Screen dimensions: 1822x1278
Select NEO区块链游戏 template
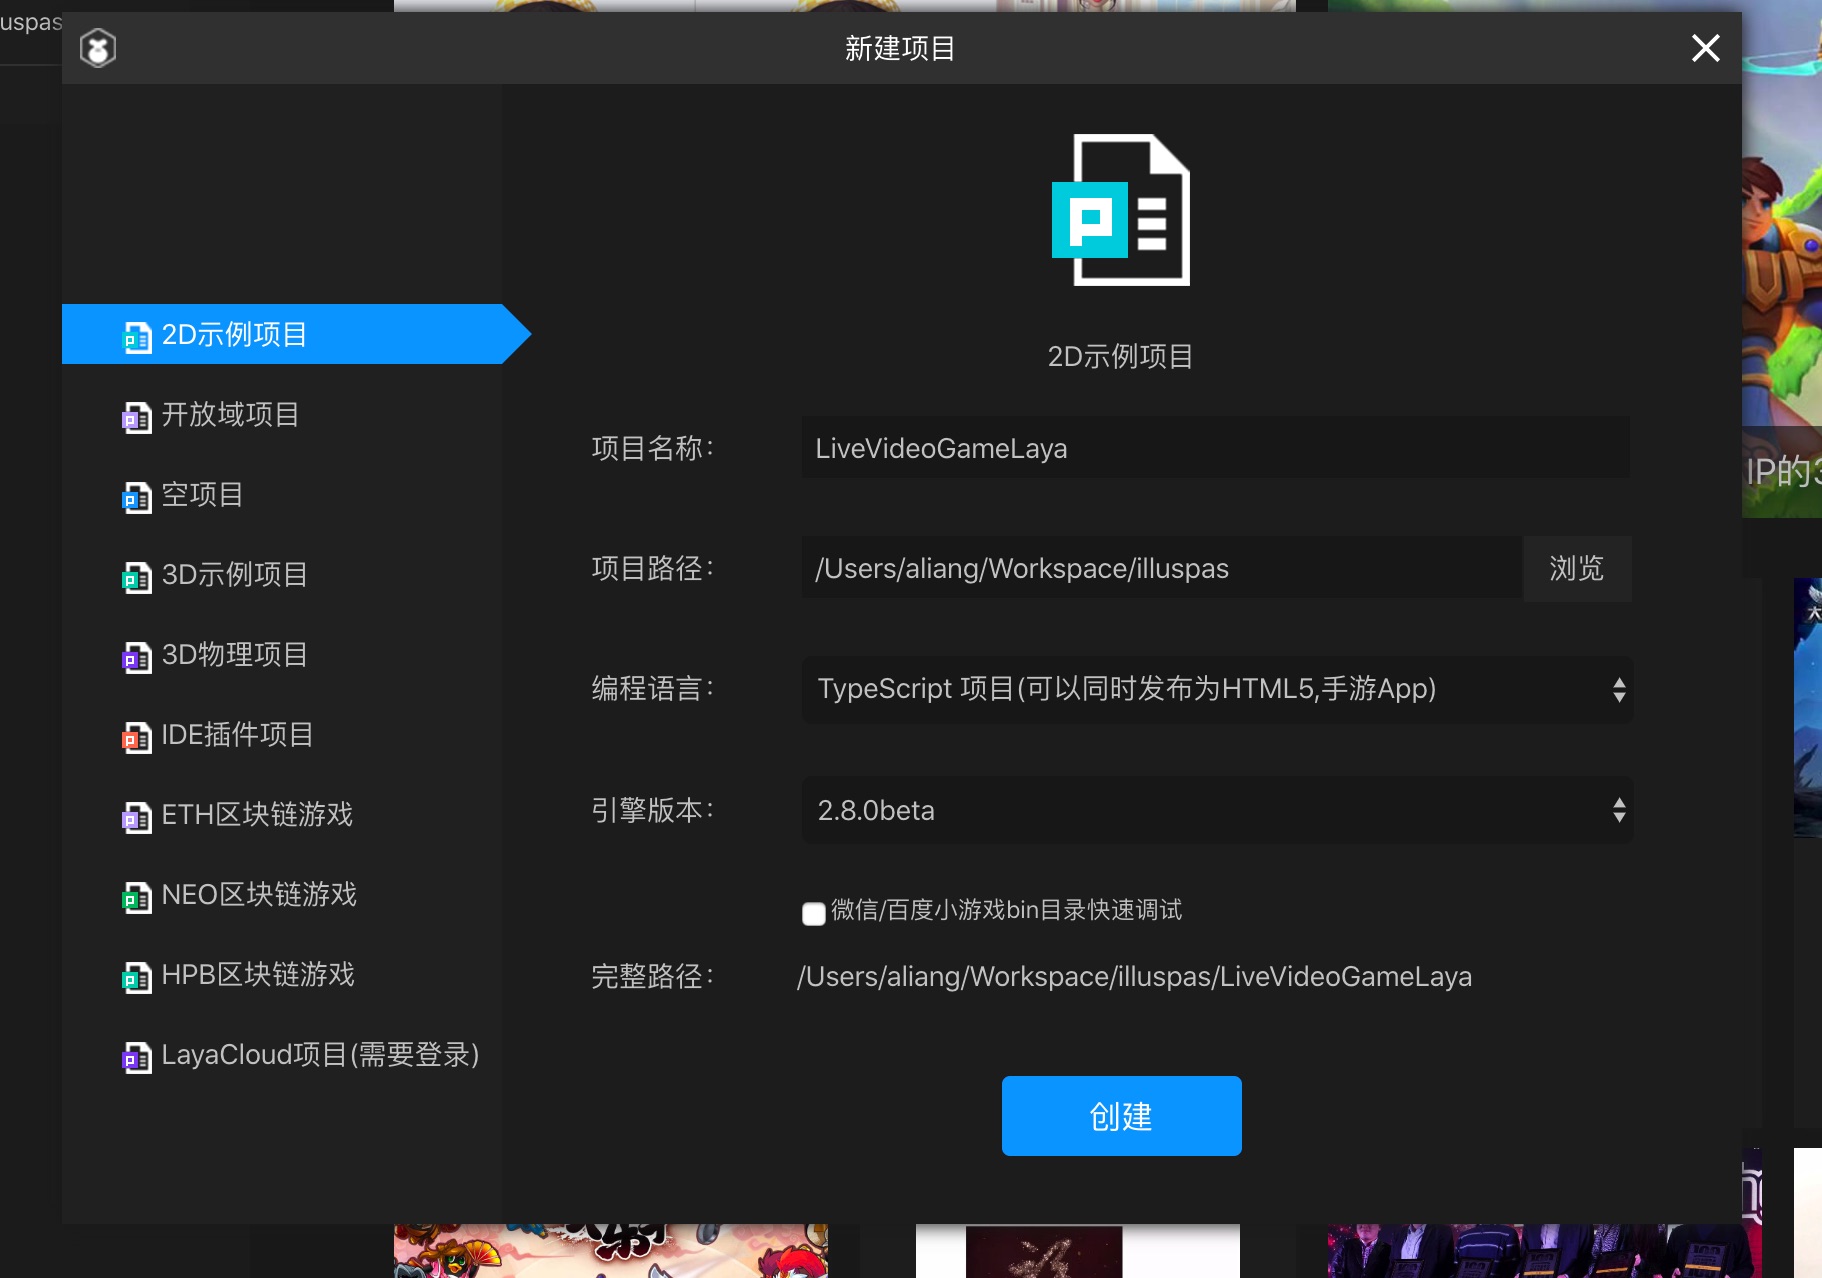pos(282,894)
